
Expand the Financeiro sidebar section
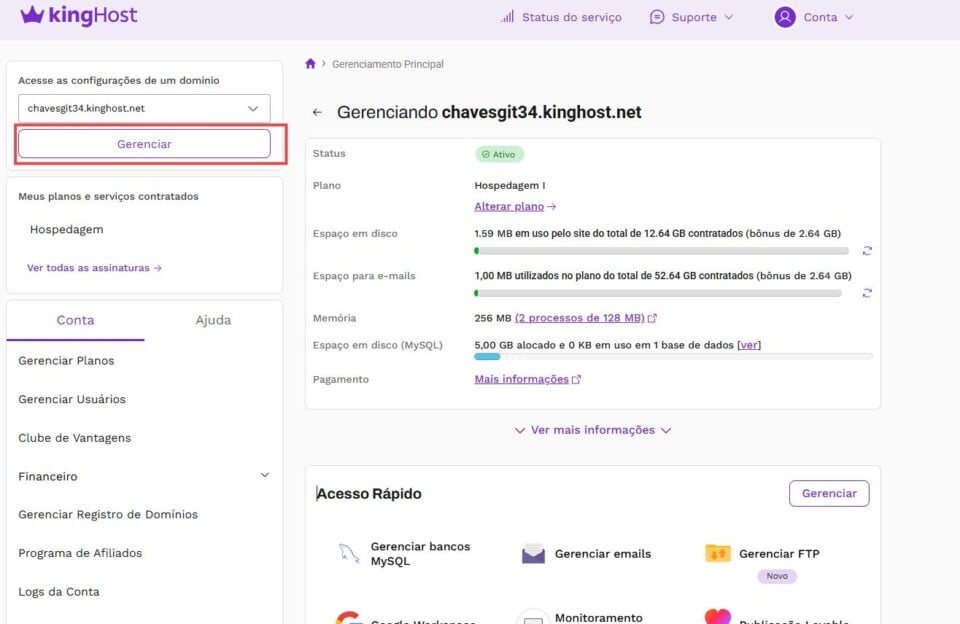pyautogui.click(x=264, y=476)
